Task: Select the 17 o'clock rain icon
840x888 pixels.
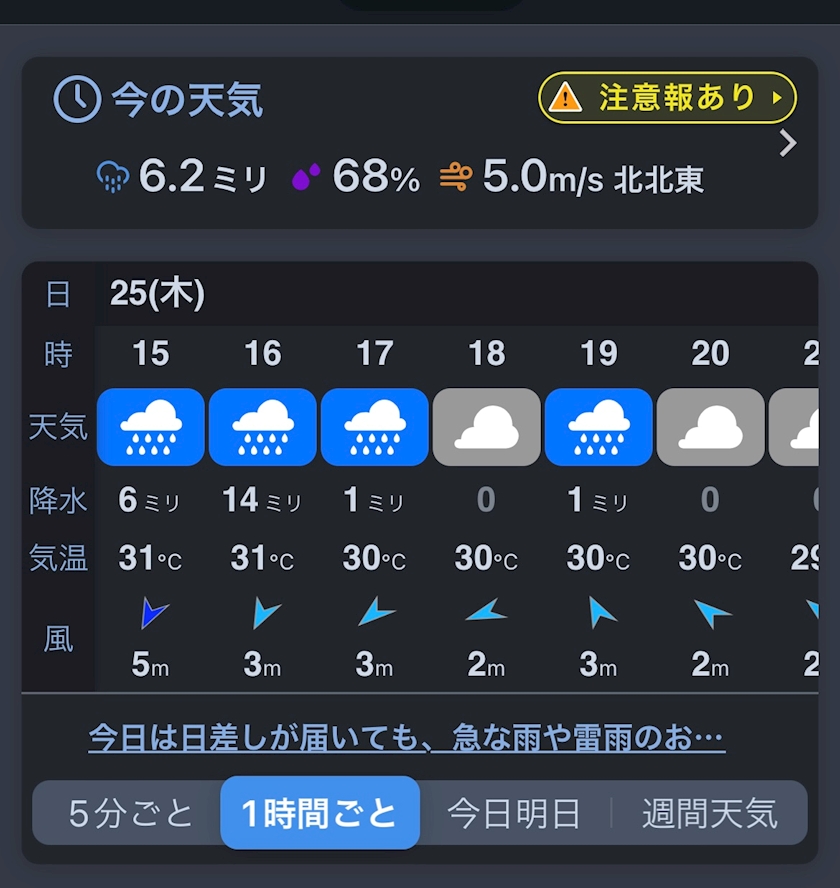Action: coord(375,427)
